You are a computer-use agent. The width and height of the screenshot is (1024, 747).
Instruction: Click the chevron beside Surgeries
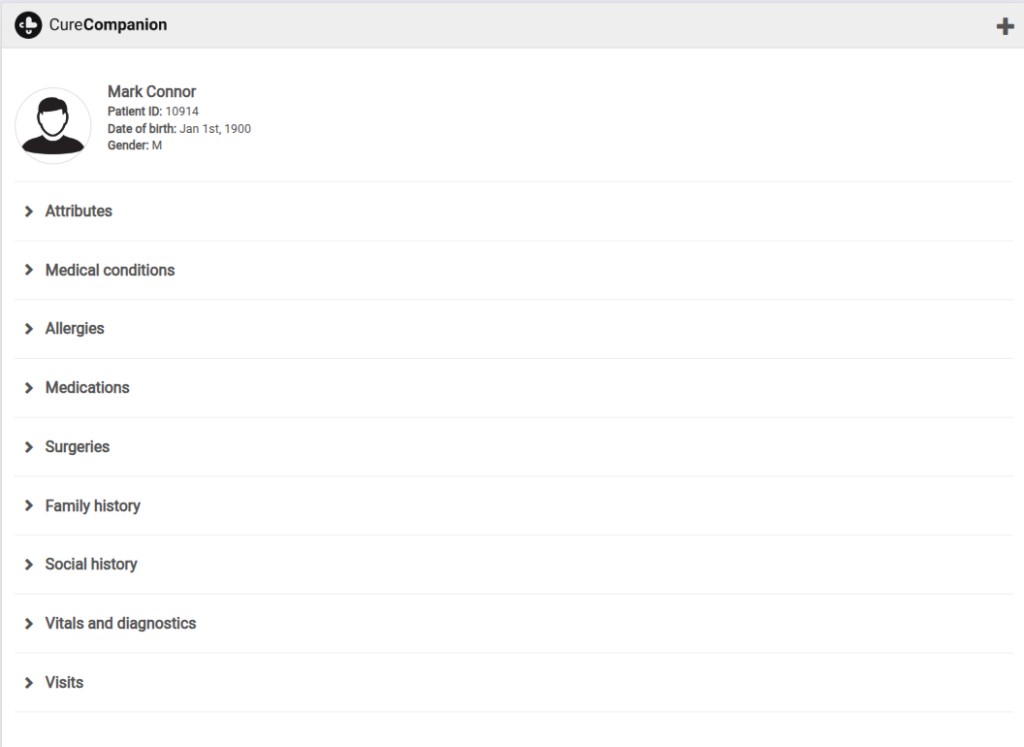coord(29,447)
